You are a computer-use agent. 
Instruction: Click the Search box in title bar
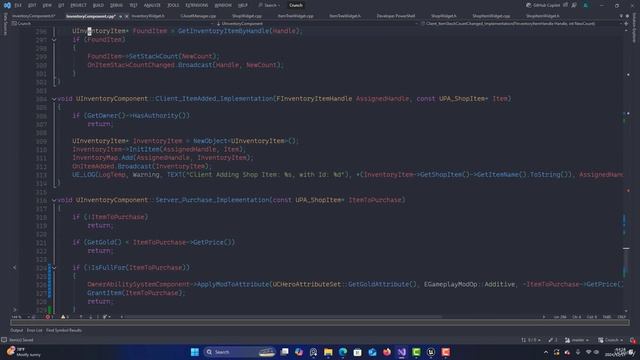[x=270, y=5]
